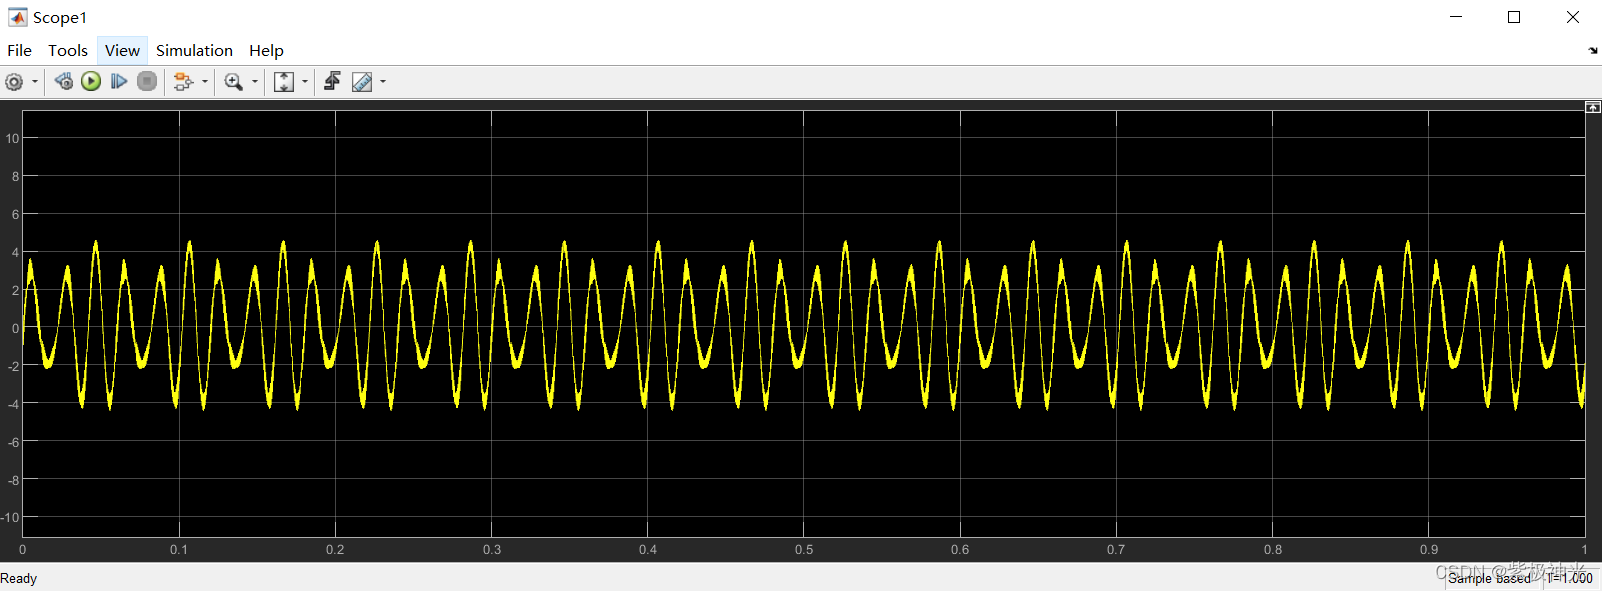Expand the highlight block dropdown arrow

[205, 82]
